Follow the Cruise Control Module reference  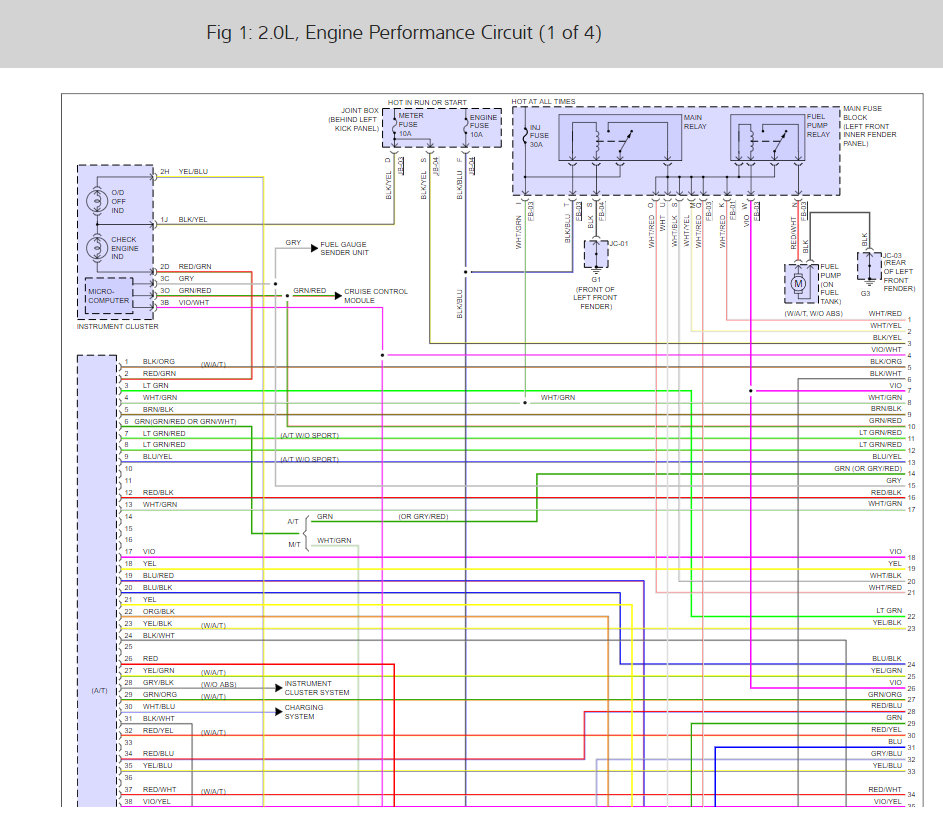[x=375, y=296]
